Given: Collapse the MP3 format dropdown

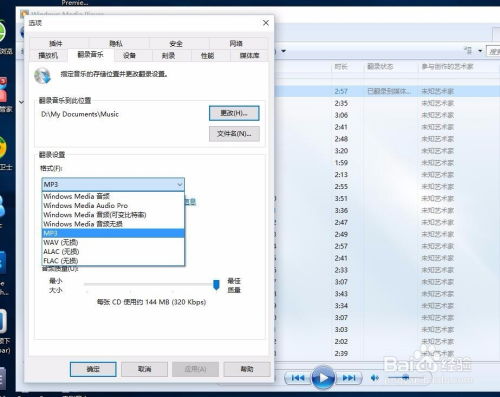Looking at the screenshot, I should 180,184.
